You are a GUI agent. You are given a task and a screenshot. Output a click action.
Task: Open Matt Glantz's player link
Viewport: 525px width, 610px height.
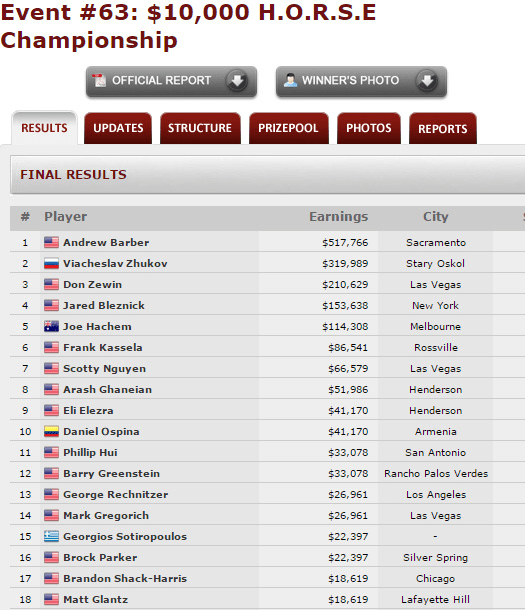96,600
